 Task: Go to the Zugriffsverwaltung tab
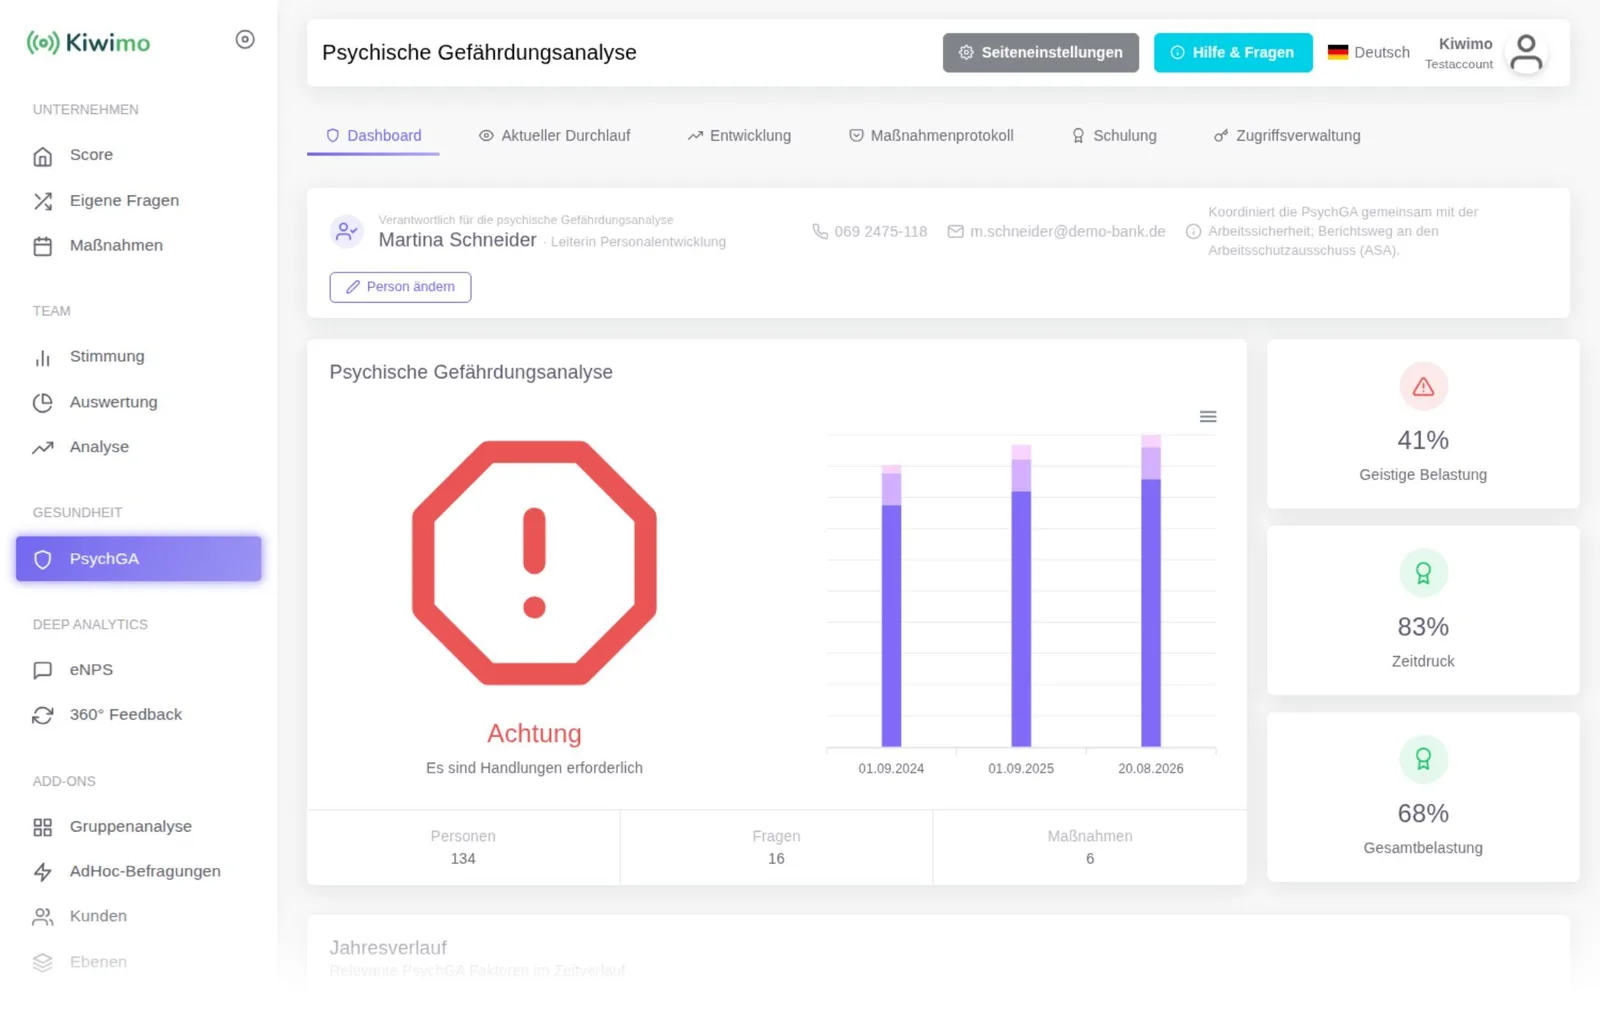pos(1287,136)
